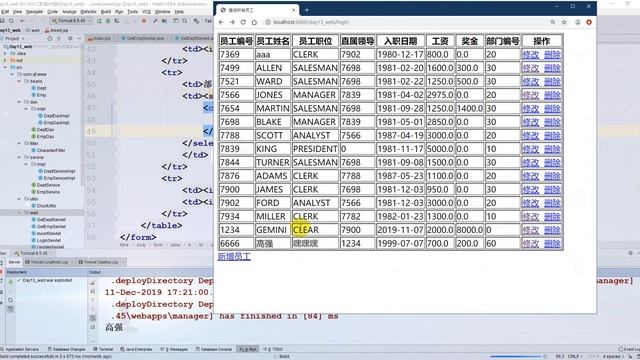The width and height of the screenshot is (640, 360).
Task: Click the sync refresh icon in IDEA toolbar
Action: click(11, 20)
